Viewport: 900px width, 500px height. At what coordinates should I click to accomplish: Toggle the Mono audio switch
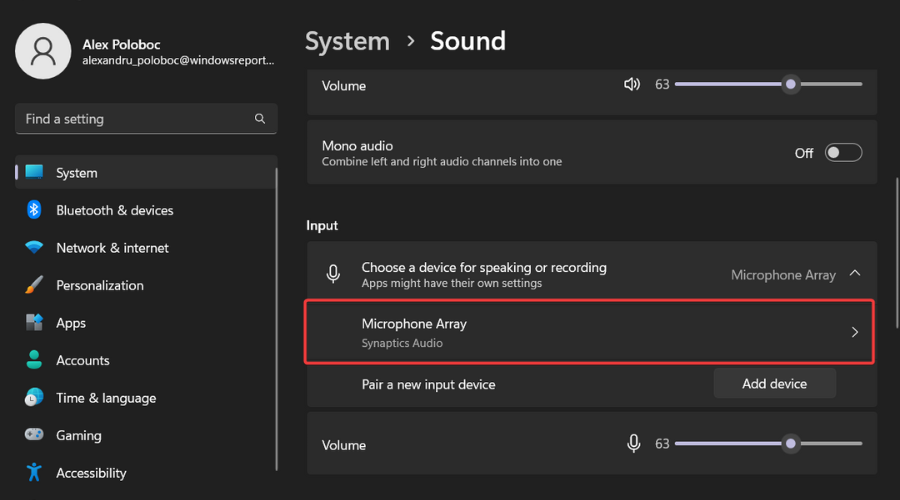click(843, 153)
